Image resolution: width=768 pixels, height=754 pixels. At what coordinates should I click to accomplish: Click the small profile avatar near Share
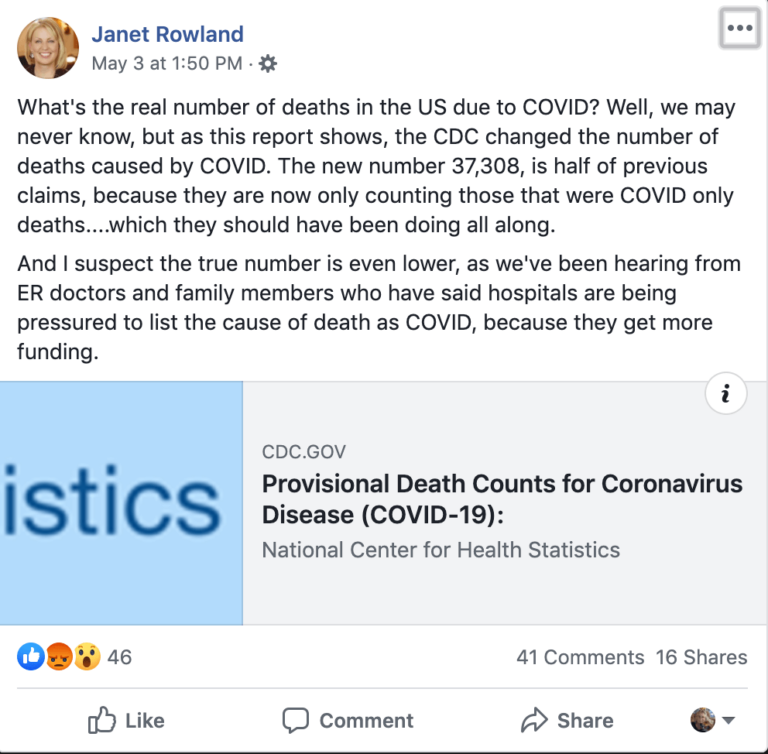(703, 720)
